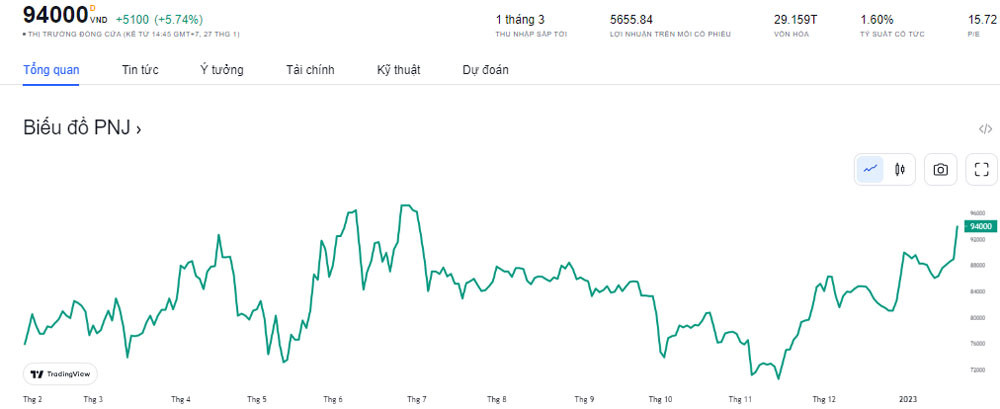The height and width of the screenshot is (409, 1000).
Task: Switch to line chart view
Action: [x=870, y=169]
